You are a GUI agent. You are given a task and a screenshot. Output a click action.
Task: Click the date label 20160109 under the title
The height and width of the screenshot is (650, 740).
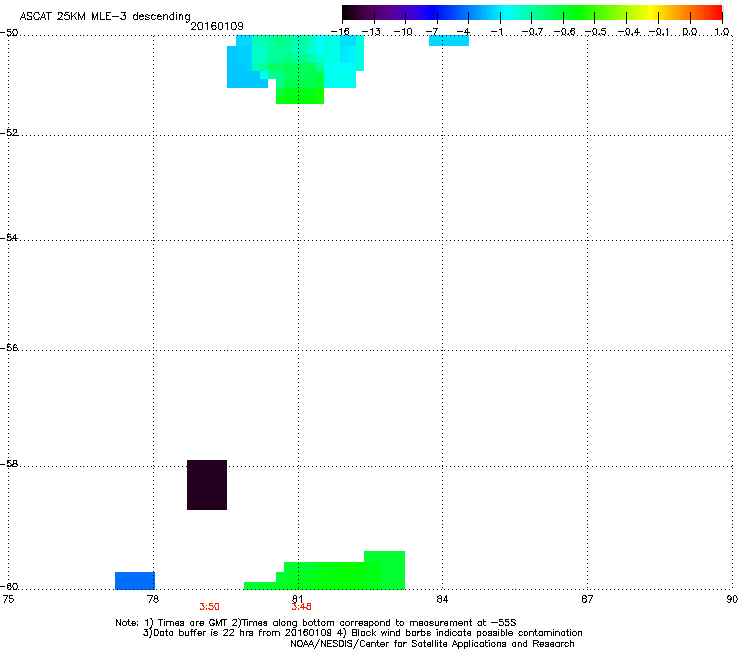pos(217,26)
